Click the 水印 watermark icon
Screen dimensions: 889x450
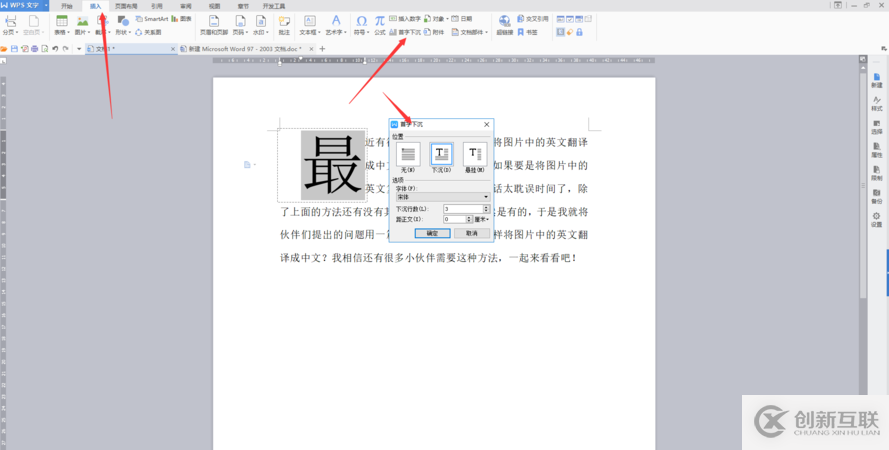pyautogui.click(x=260, y=22)
